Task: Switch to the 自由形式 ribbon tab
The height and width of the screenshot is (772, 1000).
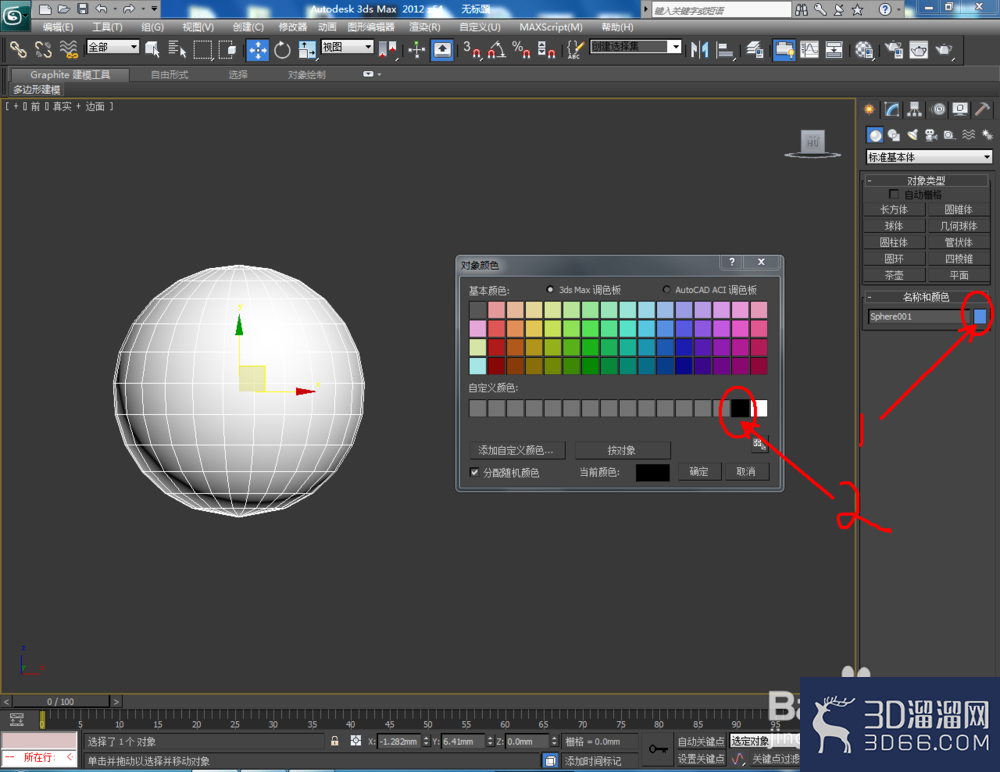Action: pos(169,75)
